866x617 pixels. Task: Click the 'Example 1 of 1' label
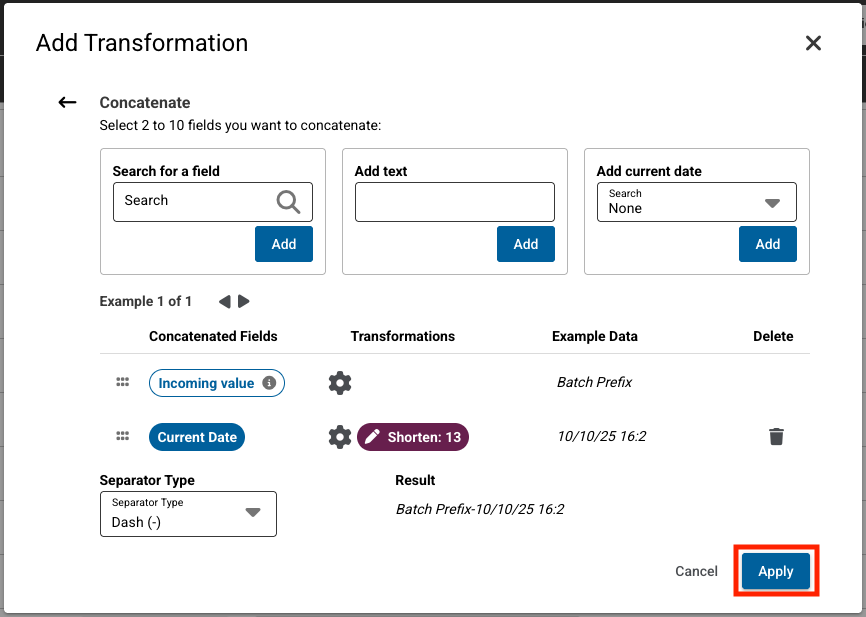(x=145, y=302)
